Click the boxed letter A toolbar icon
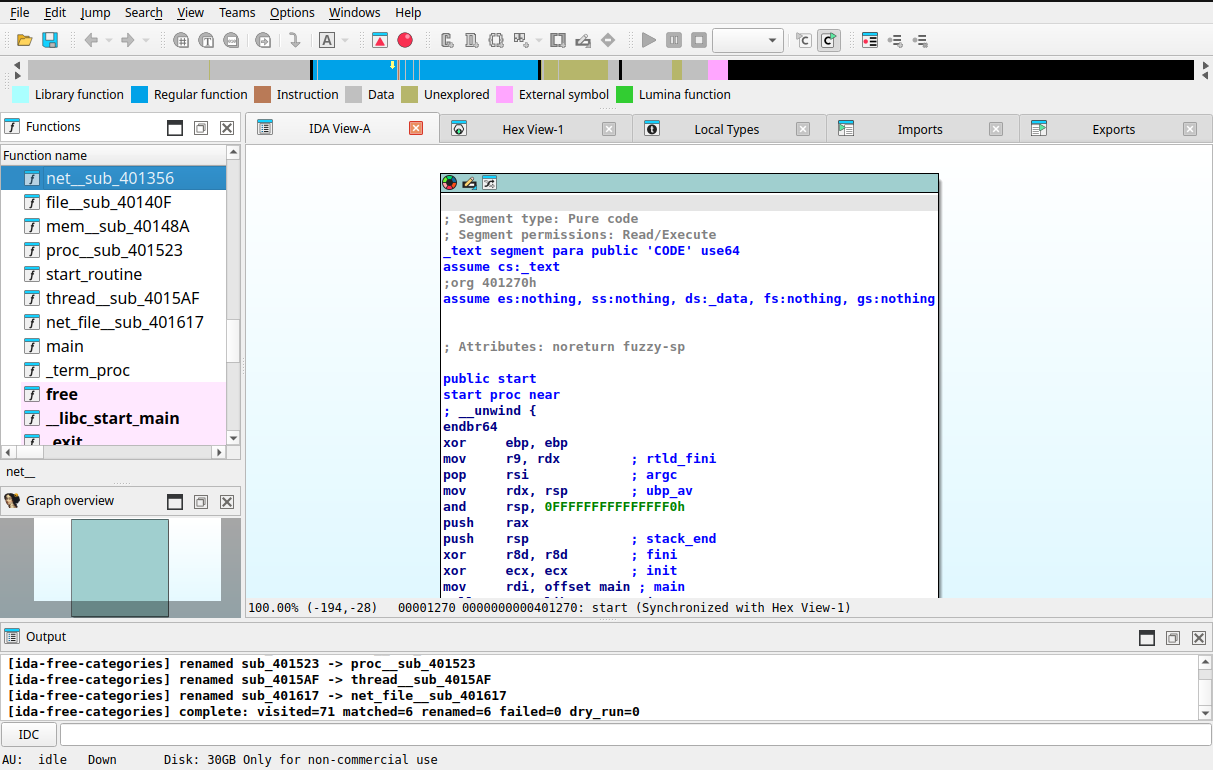Image resolution: width=1213 pixels, height=770 pixels. (x=327, y=40)
